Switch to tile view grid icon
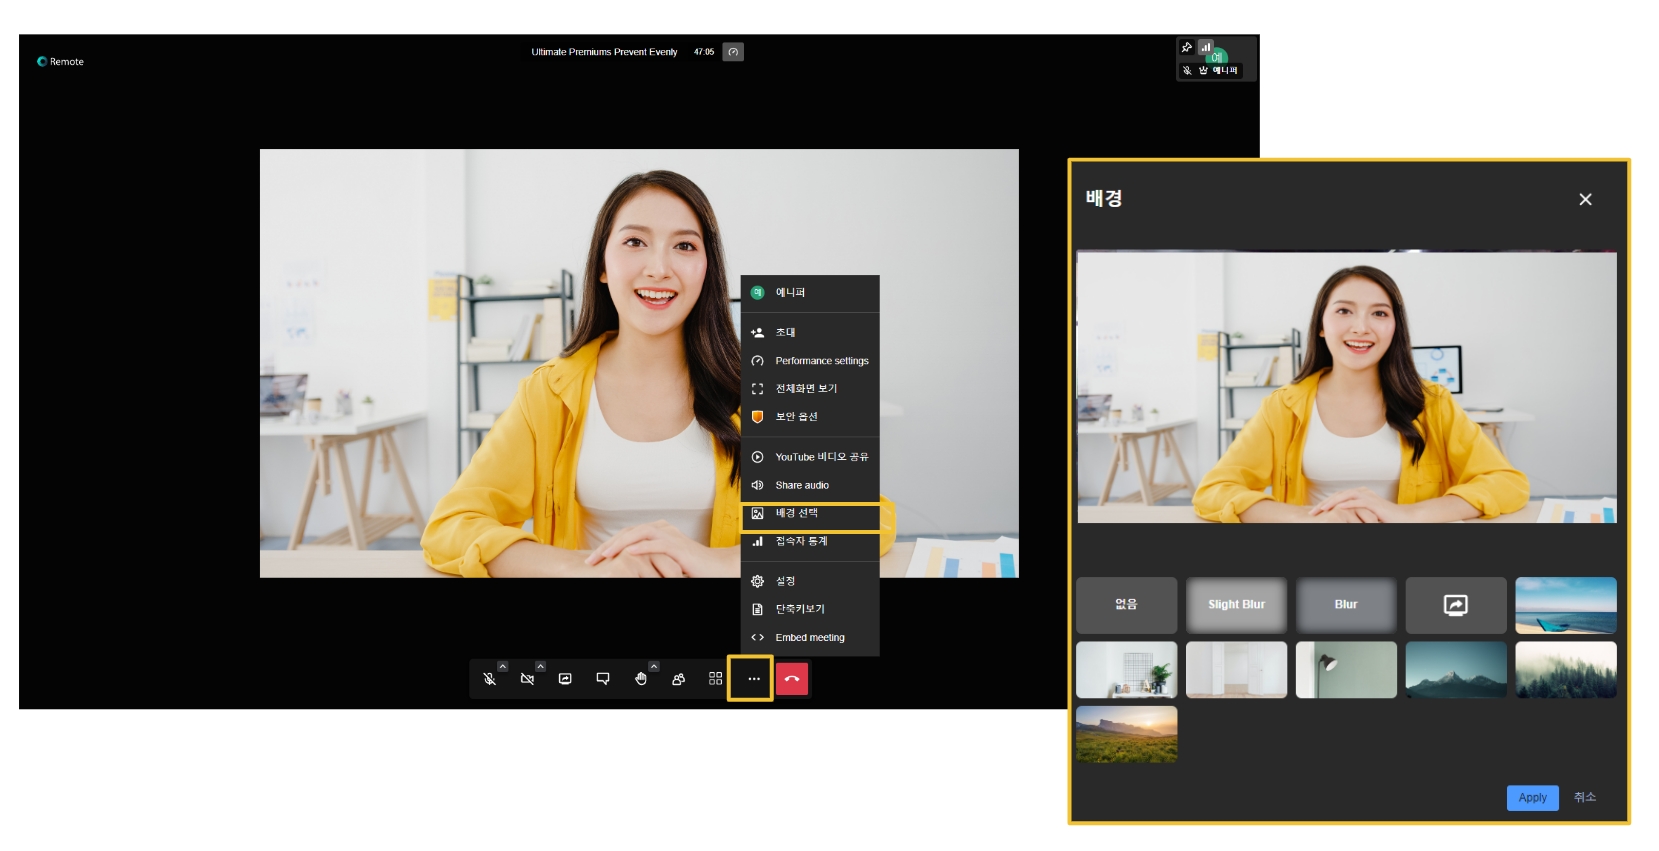 pyautogui.click(x=715, y=679)
